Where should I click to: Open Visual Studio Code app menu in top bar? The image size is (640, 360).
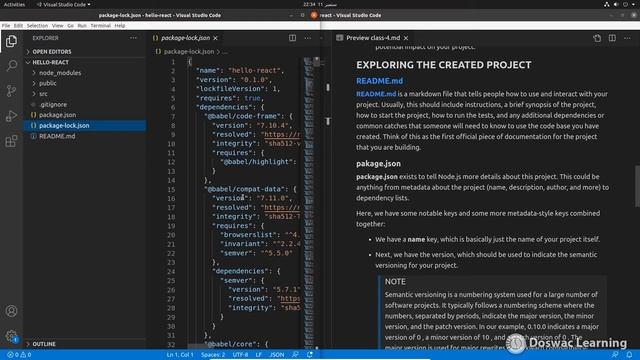pyautogui.click(x=64, y=4)
